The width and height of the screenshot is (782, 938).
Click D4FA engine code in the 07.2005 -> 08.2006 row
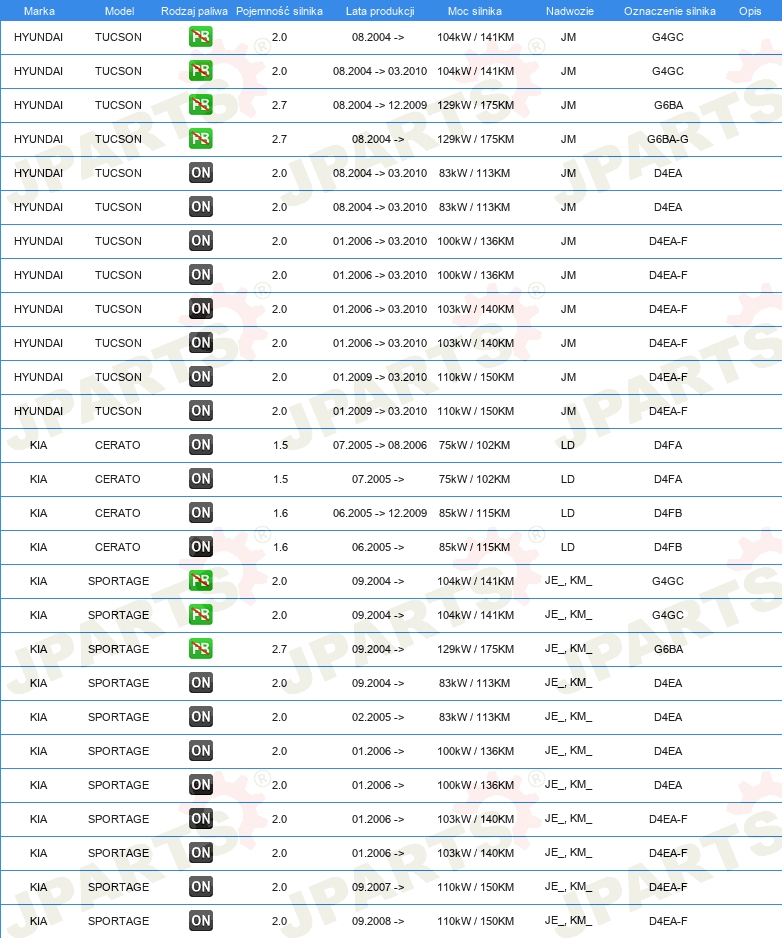[x=668, y=445]
